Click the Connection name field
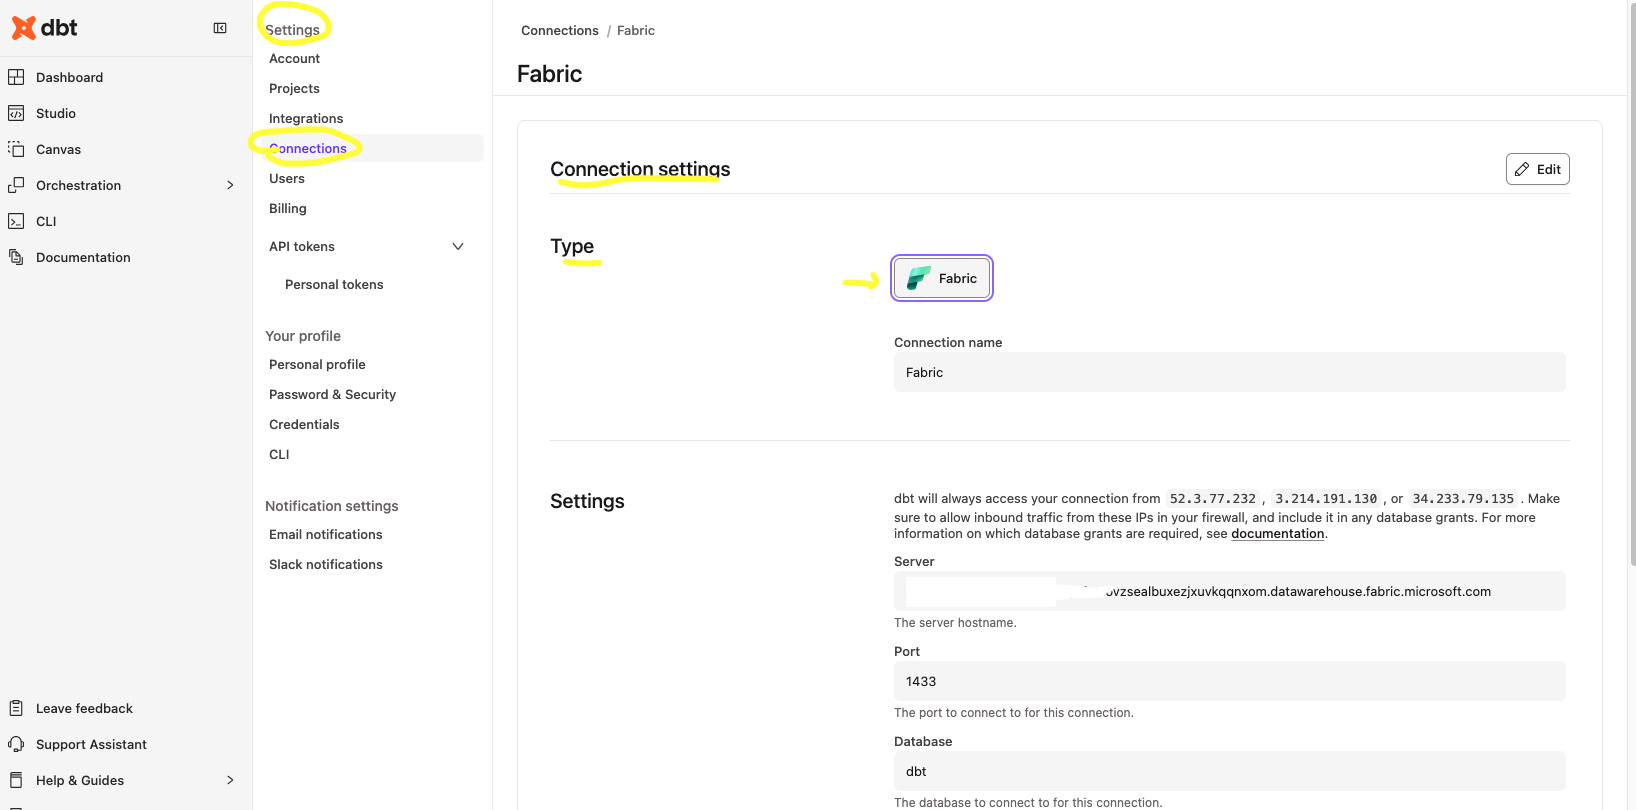Viewport: 1636px width, 810px height. (x=1230, y=372)
